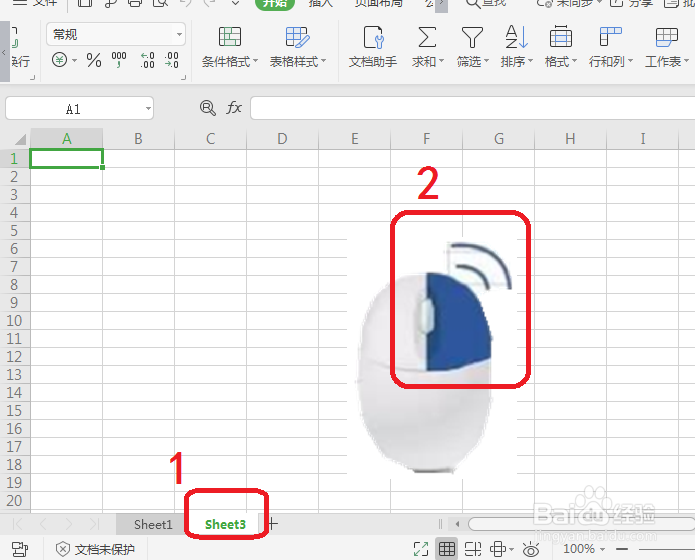
Task: Click the 工作表 worksheet icon
Action: [x=667, y=37]
